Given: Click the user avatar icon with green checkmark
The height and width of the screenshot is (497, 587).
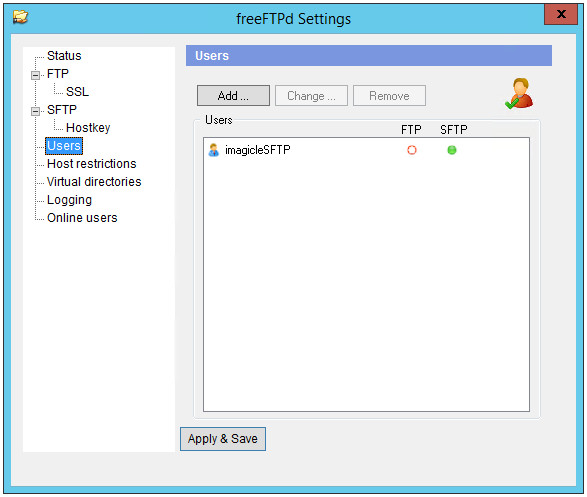Looking at the screenshot, I should click(519, 94).
